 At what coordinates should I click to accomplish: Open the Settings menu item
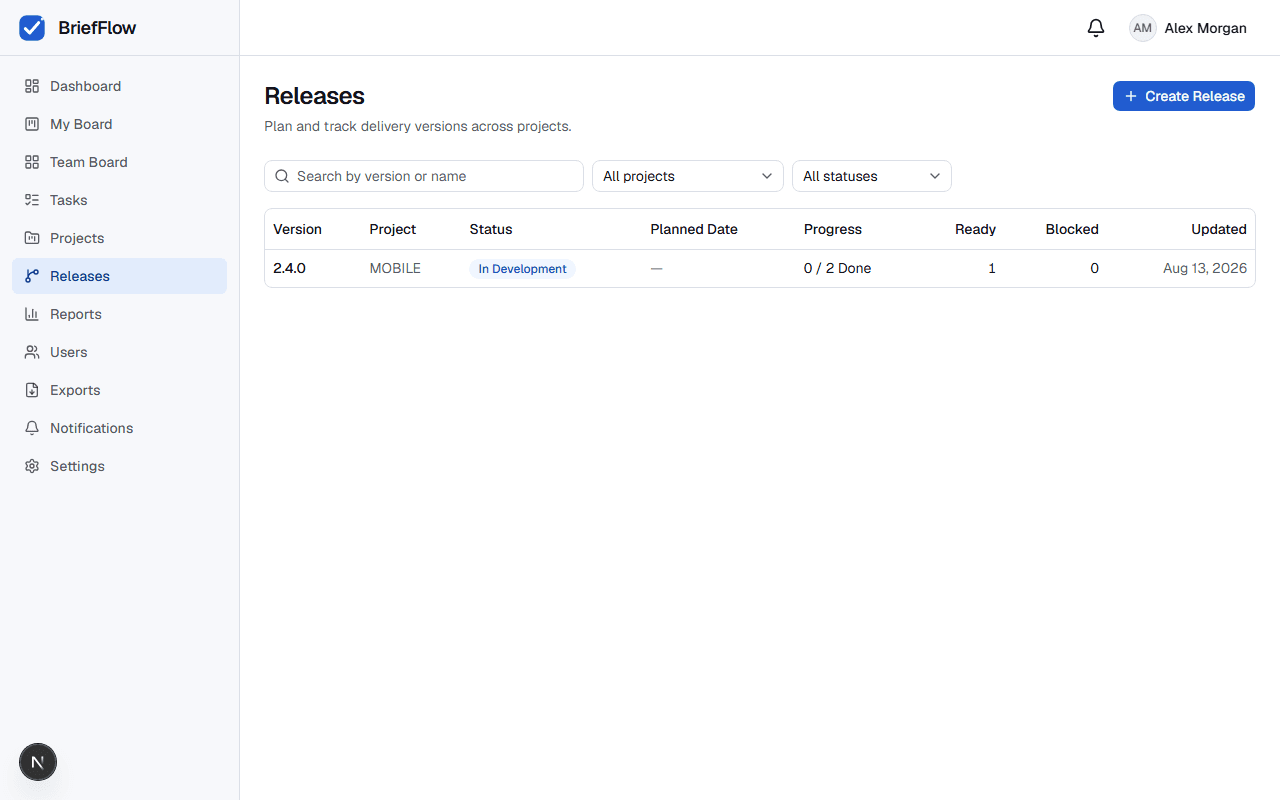click(x=120, y=466)
